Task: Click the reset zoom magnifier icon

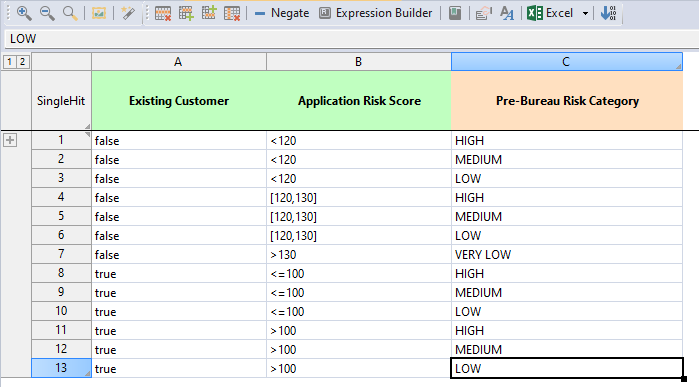Action: 70,13
